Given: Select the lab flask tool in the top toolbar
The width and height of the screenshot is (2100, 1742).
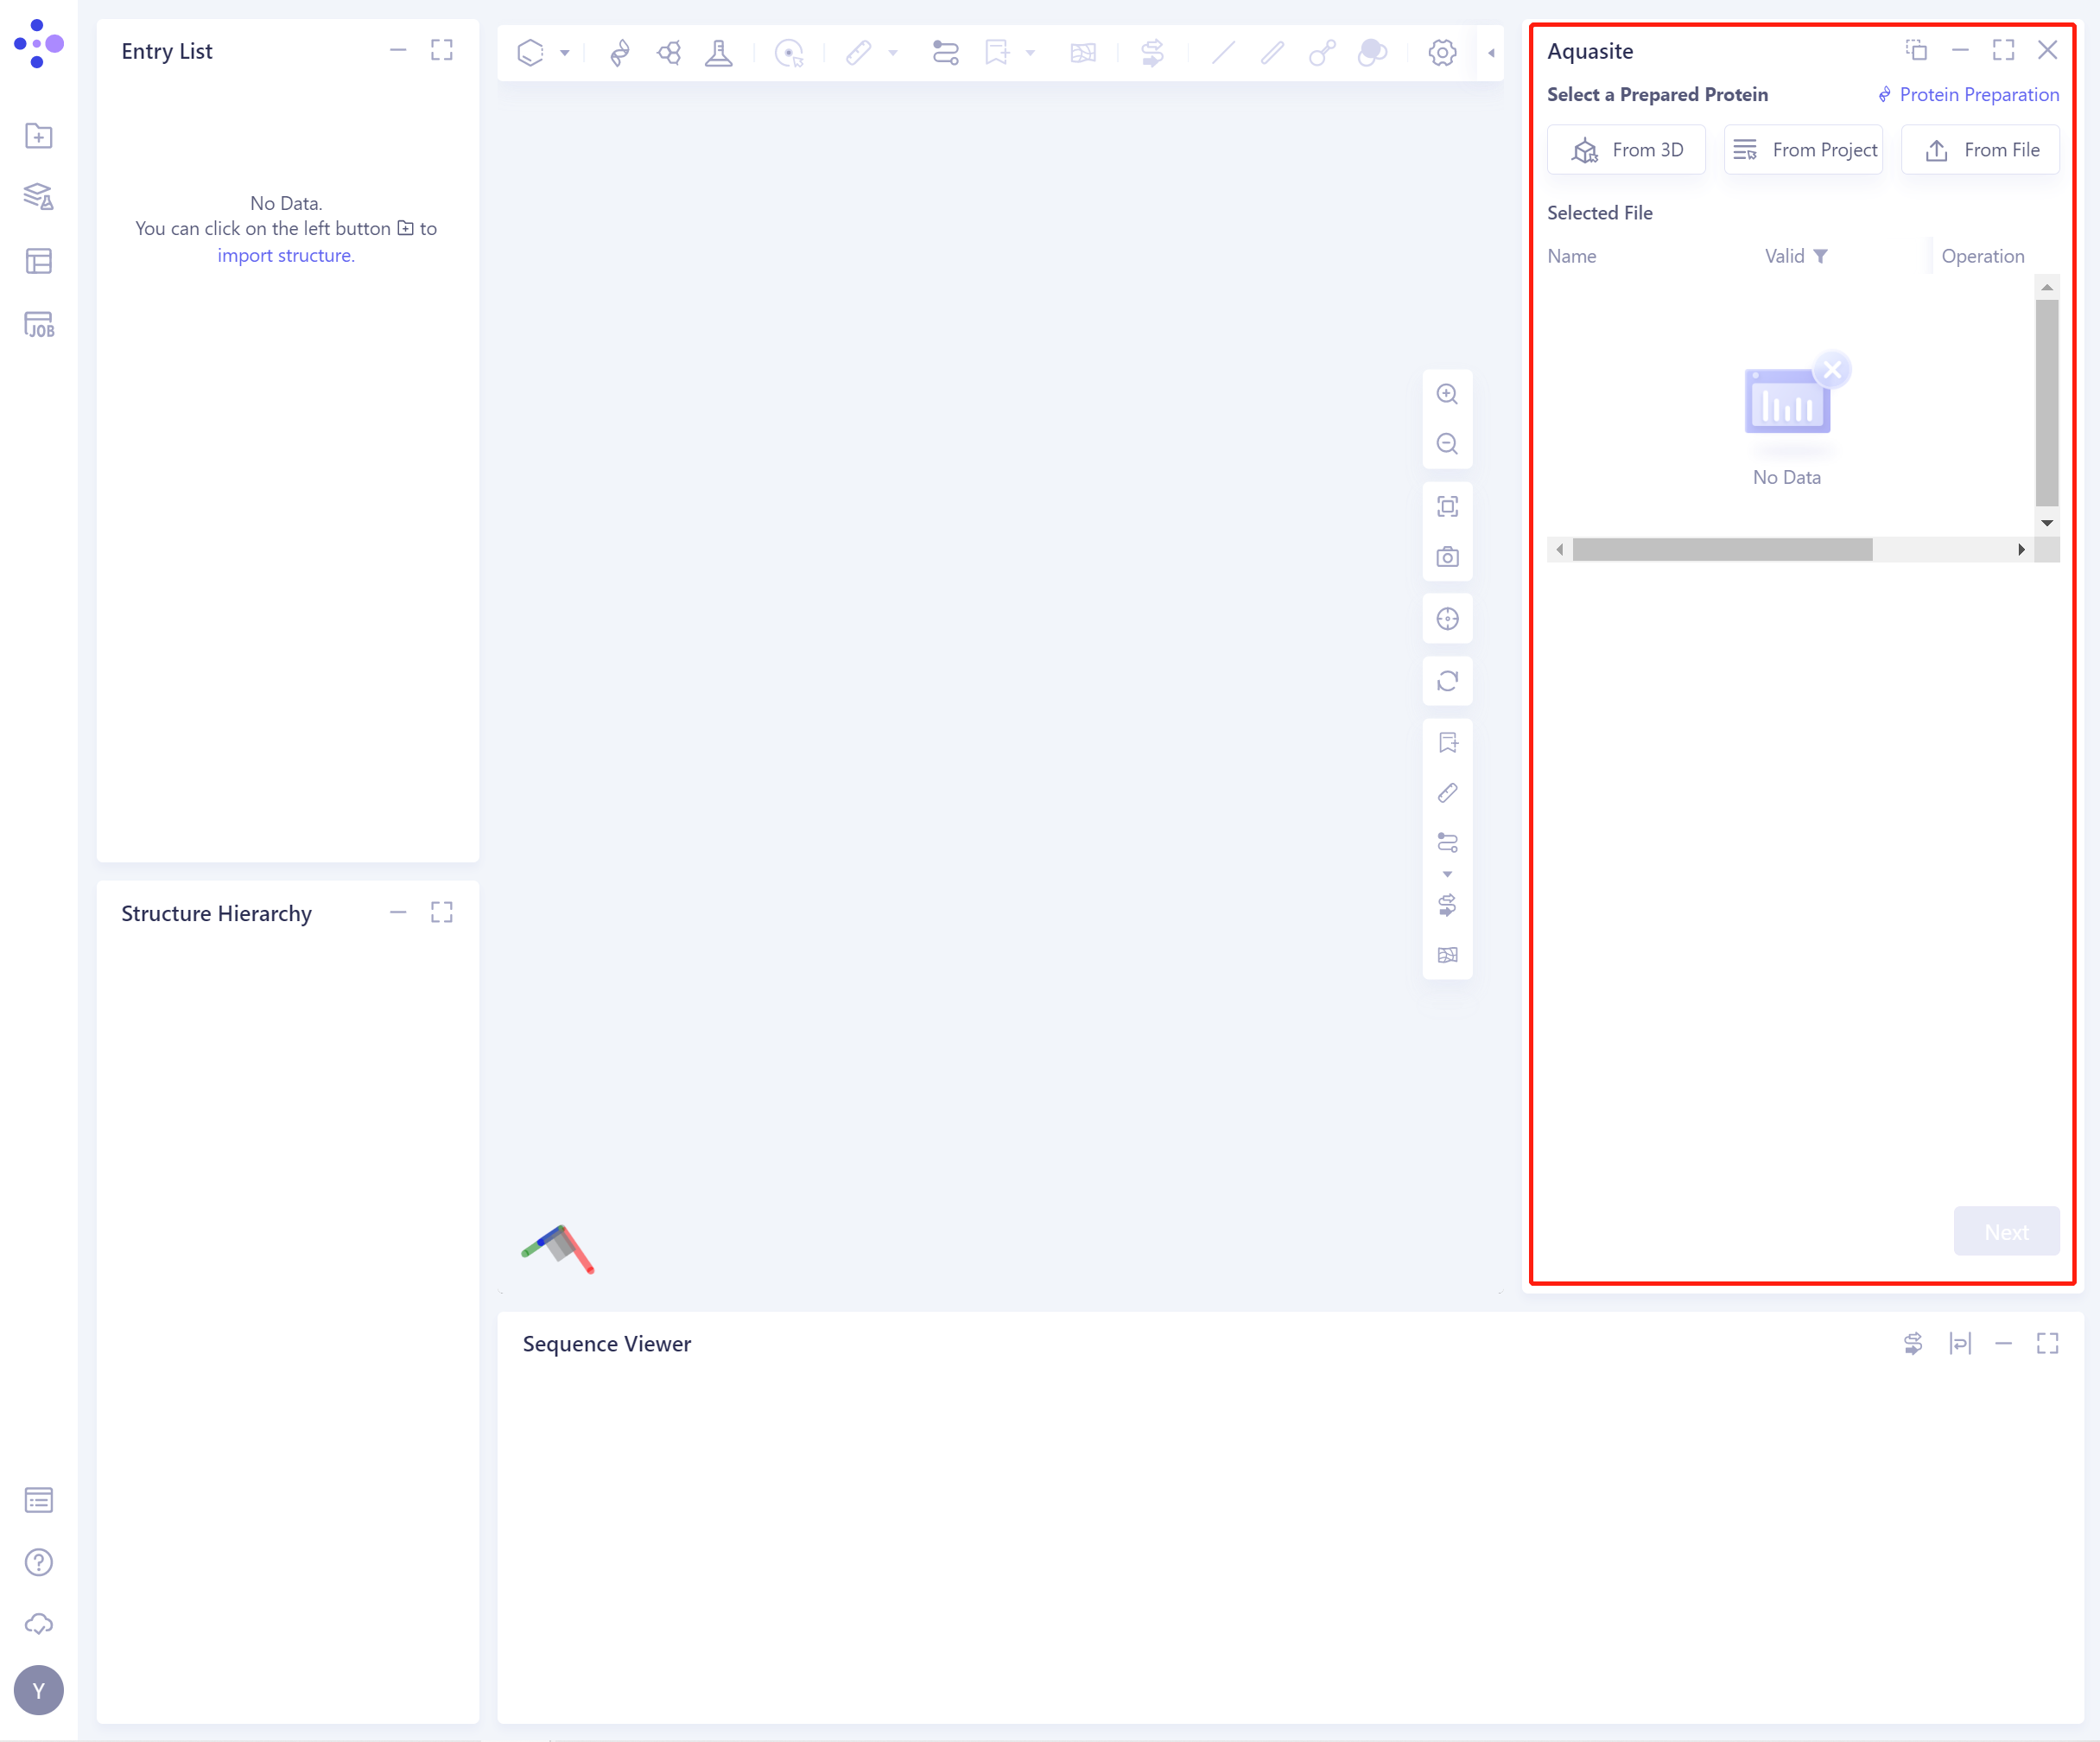Looking at the screenshot, I should pyautogui.click(x=719, y=53).
